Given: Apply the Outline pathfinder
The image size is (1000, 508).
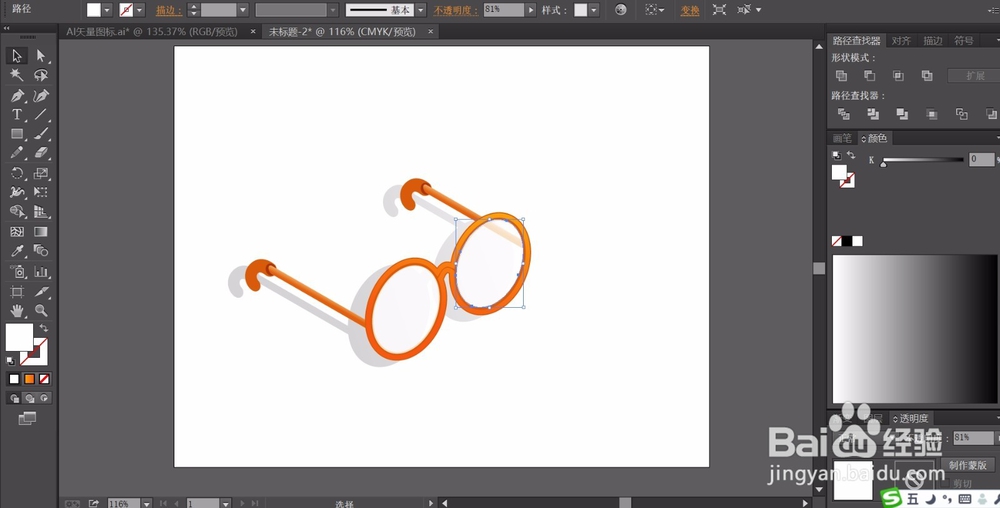Looking at the screenshot, I should click(961, 114).
